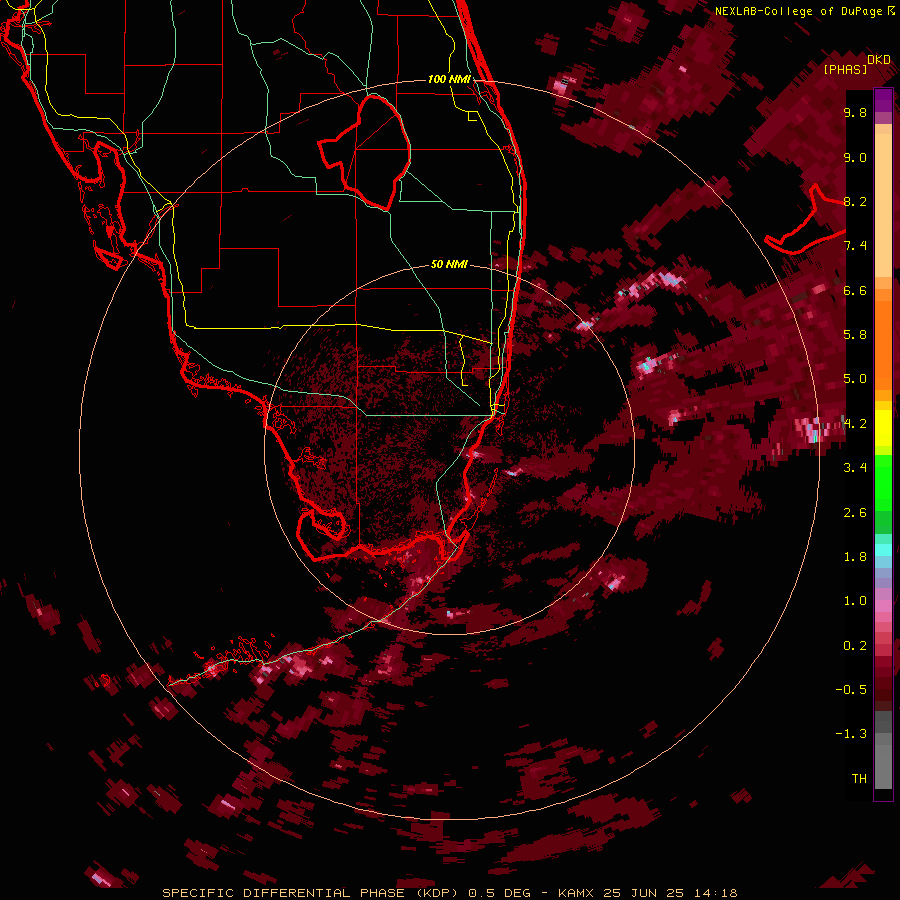Viewport: 900px width, 900px height.
Task: Click the 0.5 DEG elevation text
Action: [501, 893]
